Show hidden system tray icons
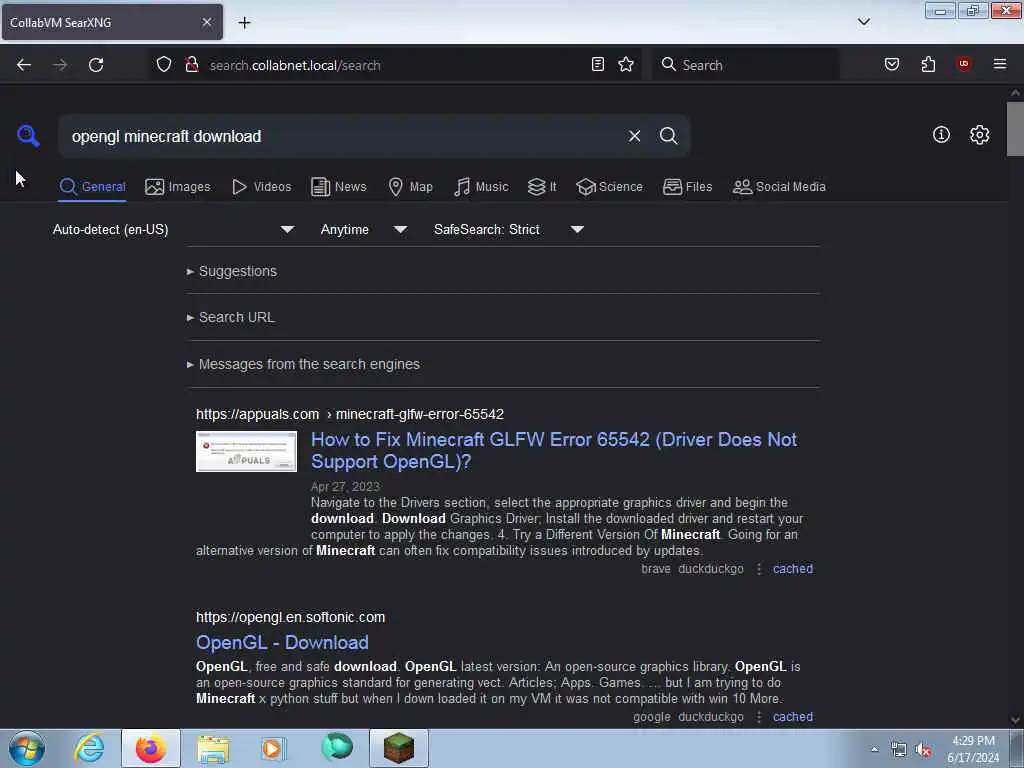The width and height of the screenshot is (1024, 768). tap(874, 749)
